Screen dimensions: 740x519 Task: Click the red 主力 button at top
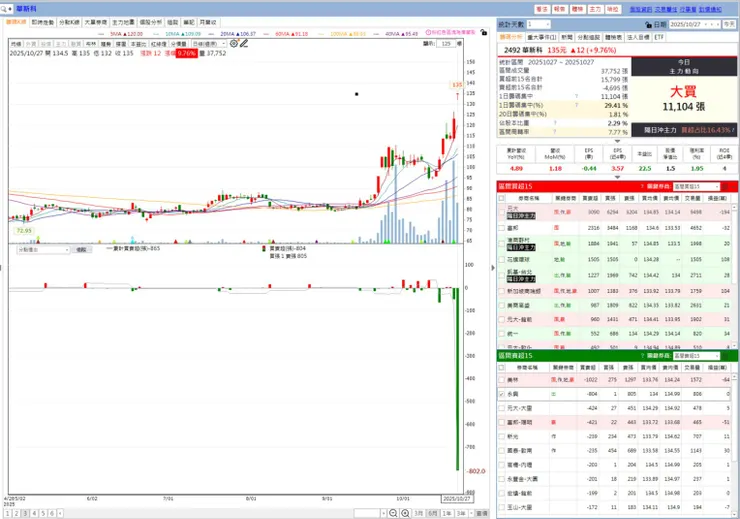[596, 9]
